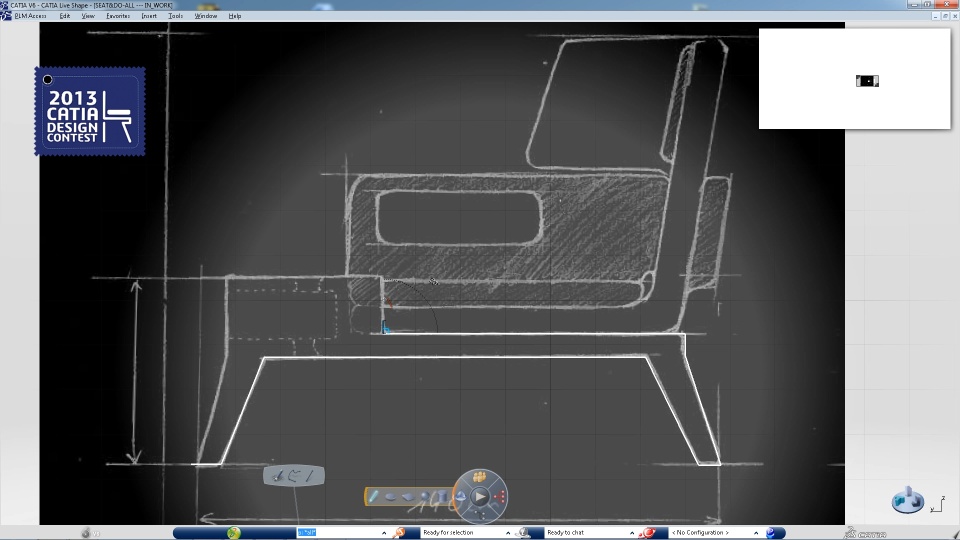The height and width of the screenshot is (540, 960).
Task: Click the overview map thumbnail marker
Action: (x=867, y=81)
